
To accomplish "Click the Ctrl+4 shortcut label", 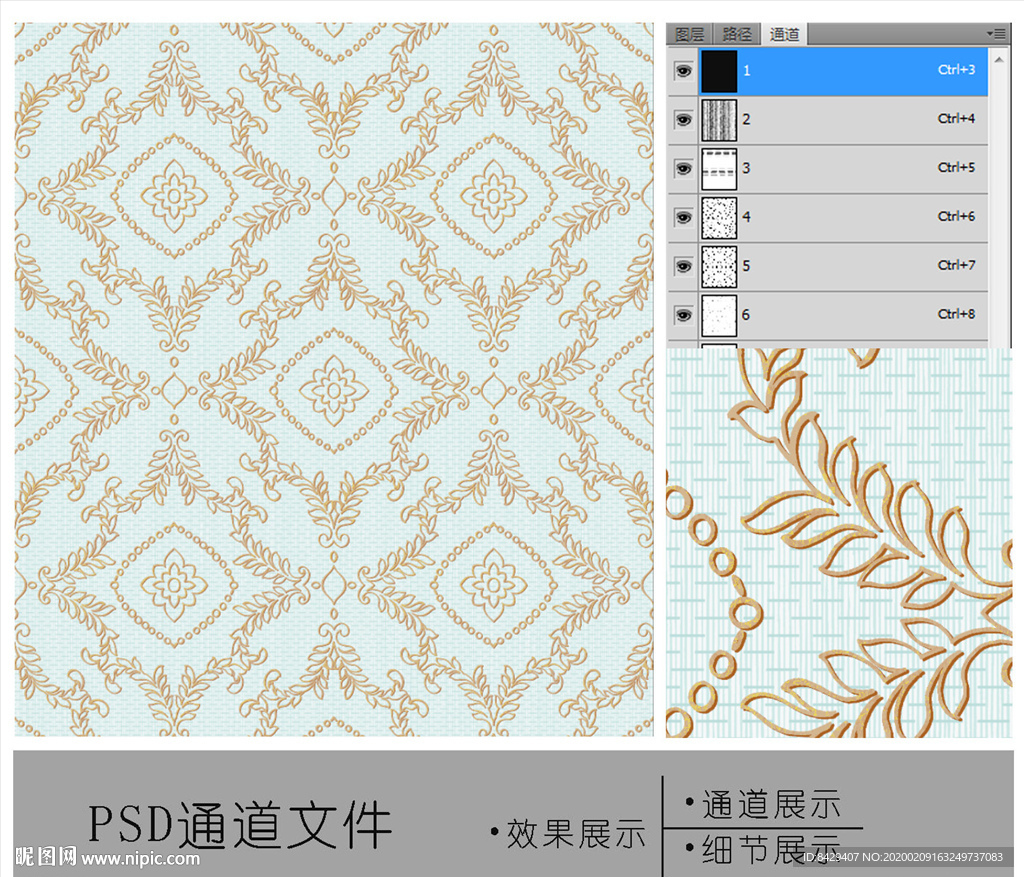I will point(956,118).
